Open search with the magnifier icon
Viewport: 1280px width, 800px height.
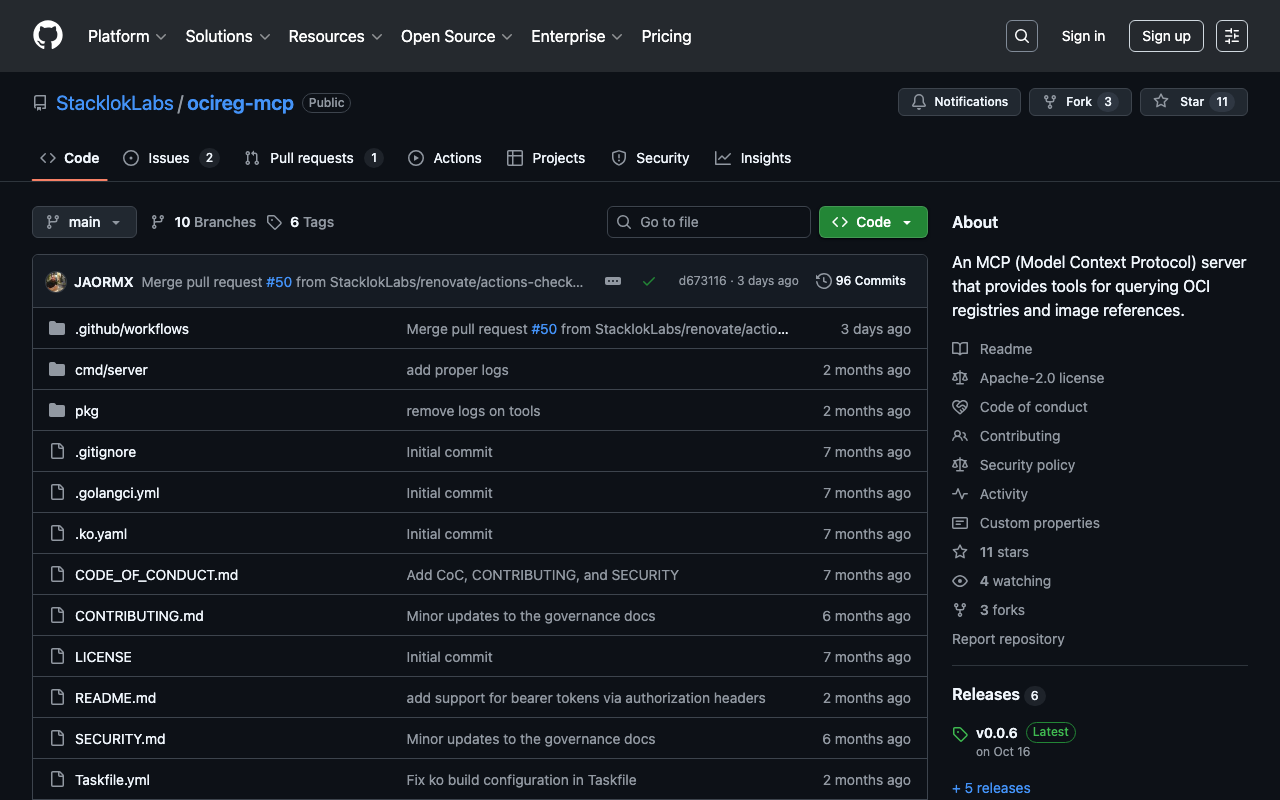click(1021, 36)
